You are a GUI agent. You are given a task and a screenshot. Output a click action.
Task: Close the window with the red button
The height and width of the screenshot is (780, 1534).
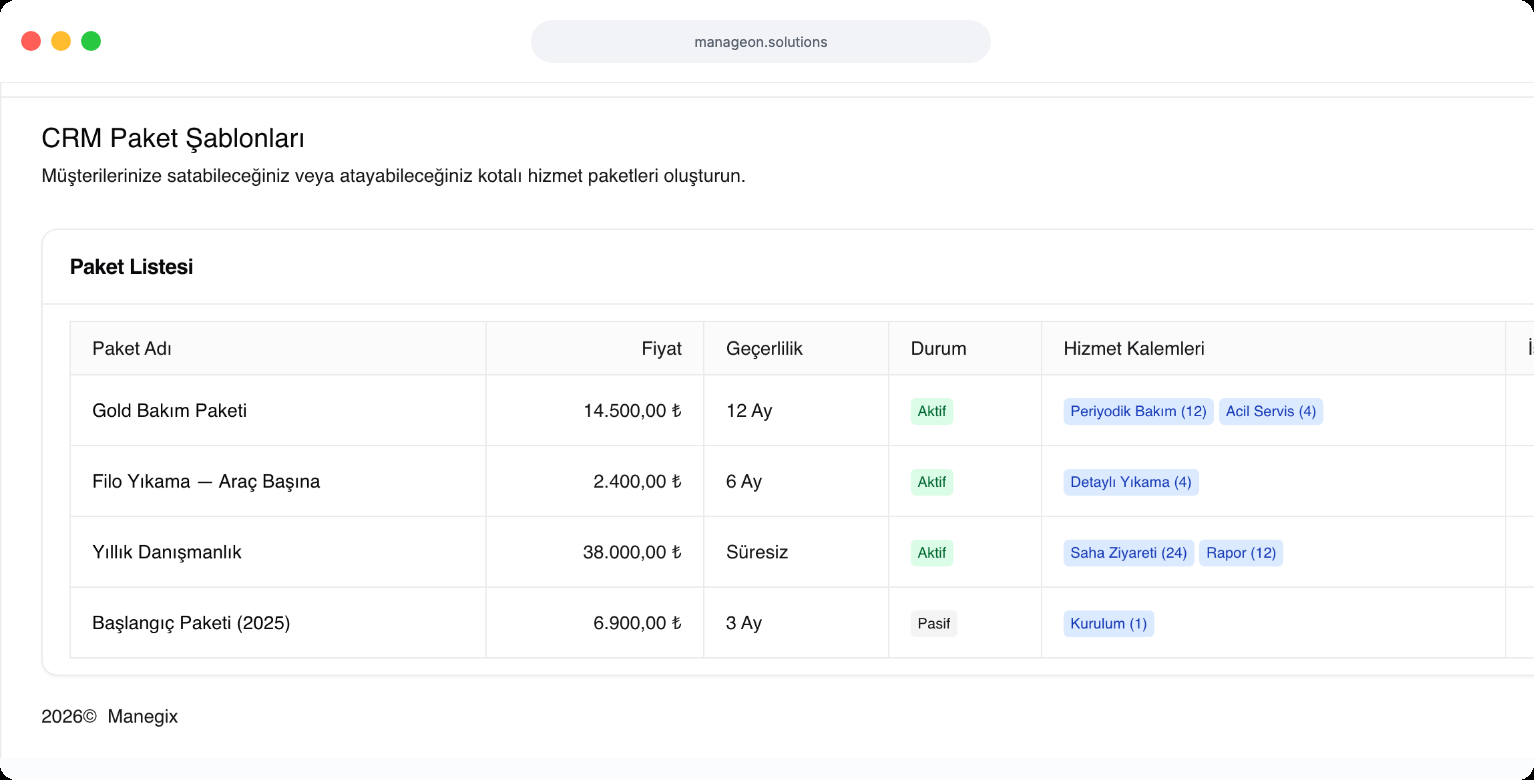pos(31,41)
